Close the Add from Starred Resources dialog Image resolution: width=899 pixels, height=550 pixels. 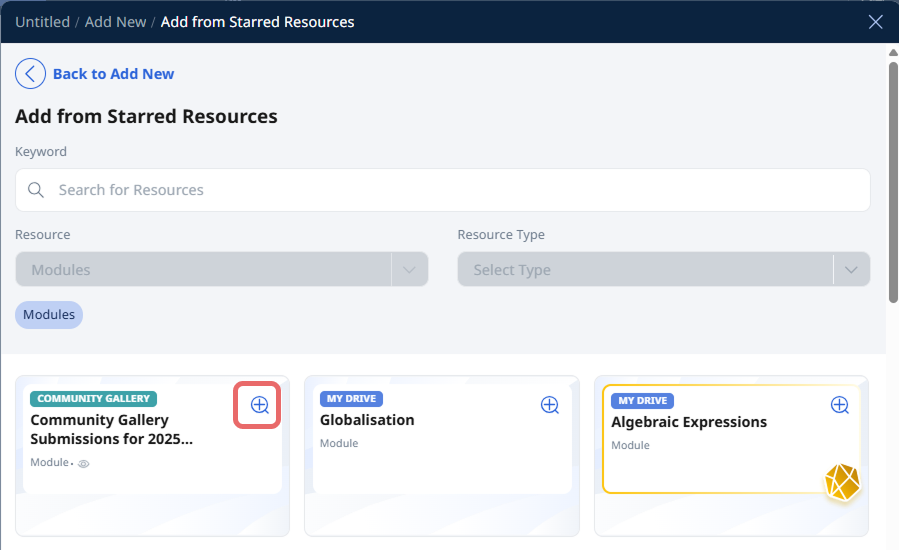(x=875, y=22)
